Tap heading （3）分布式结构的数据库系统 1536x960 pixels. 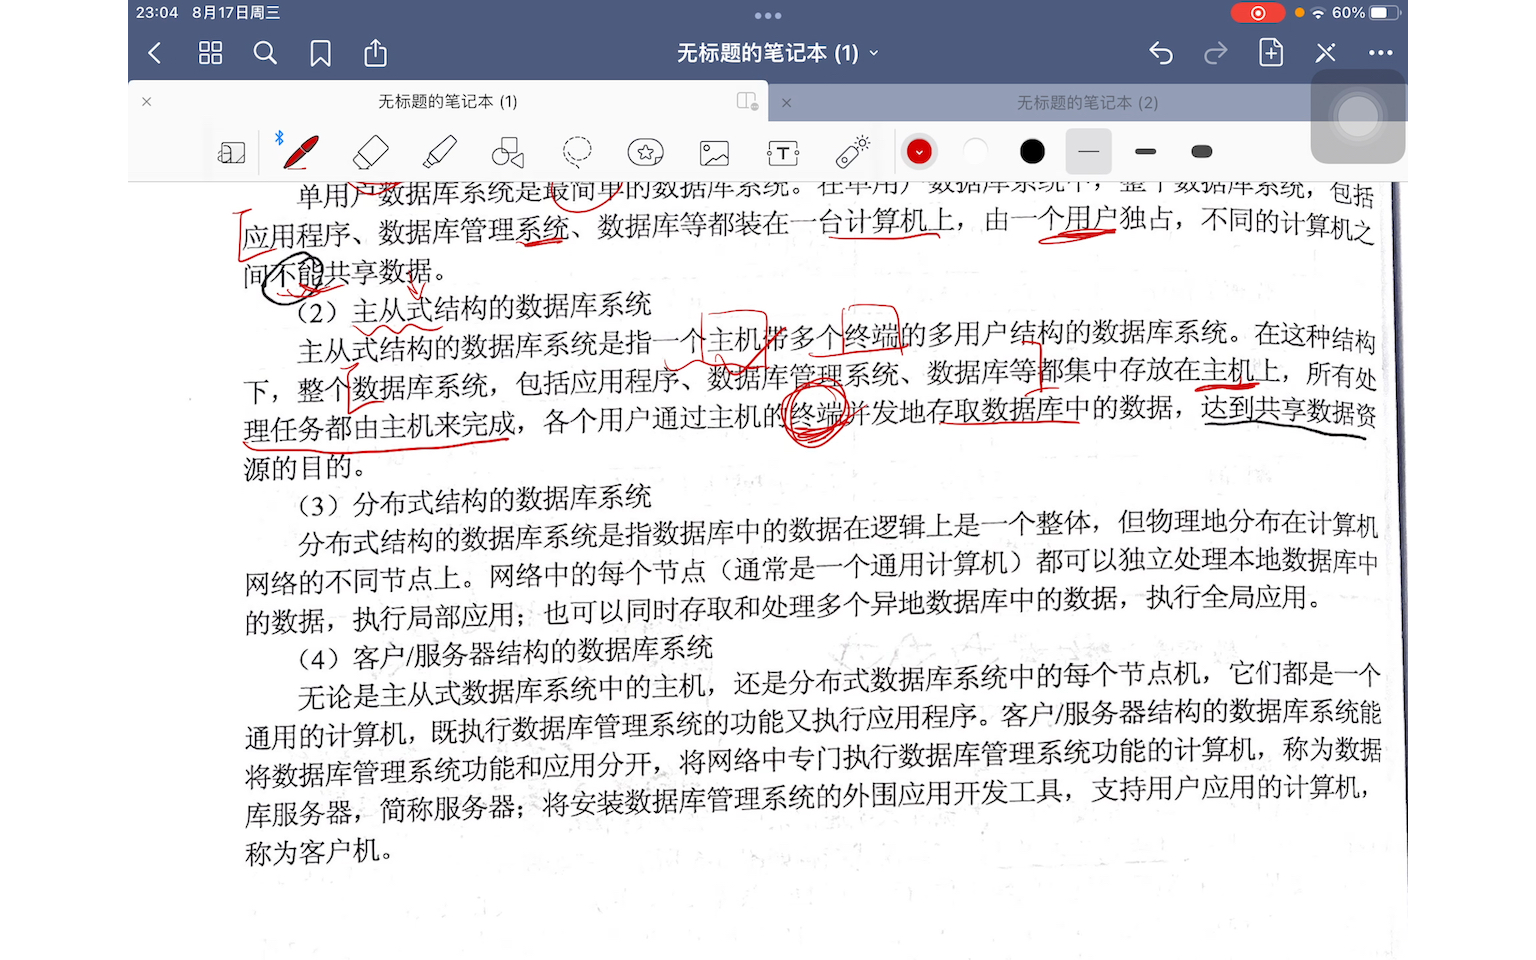[474, 501]
